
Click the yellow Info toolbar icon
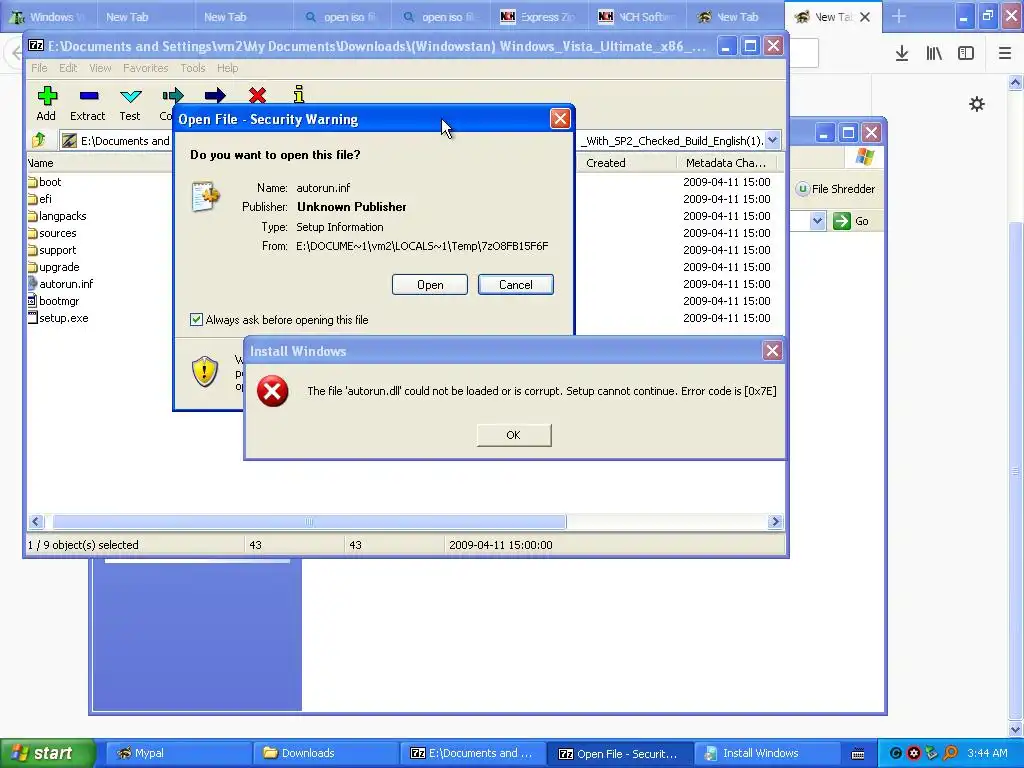coord(298,95)
